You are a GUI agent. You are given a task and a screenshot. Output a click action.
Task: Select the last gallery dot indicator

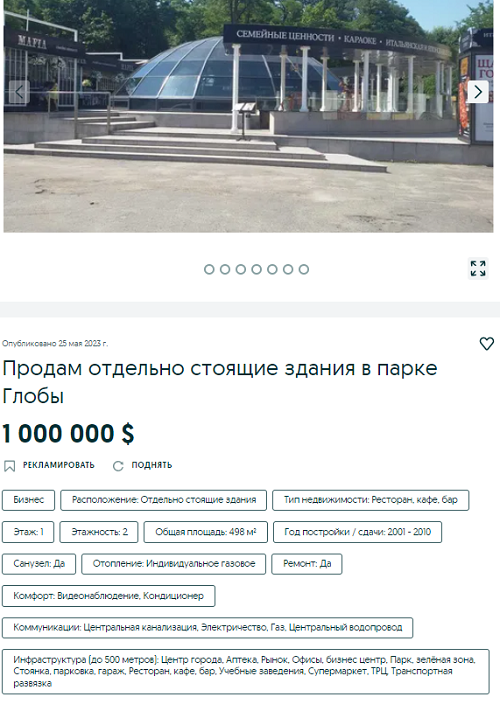click(304, 269)
